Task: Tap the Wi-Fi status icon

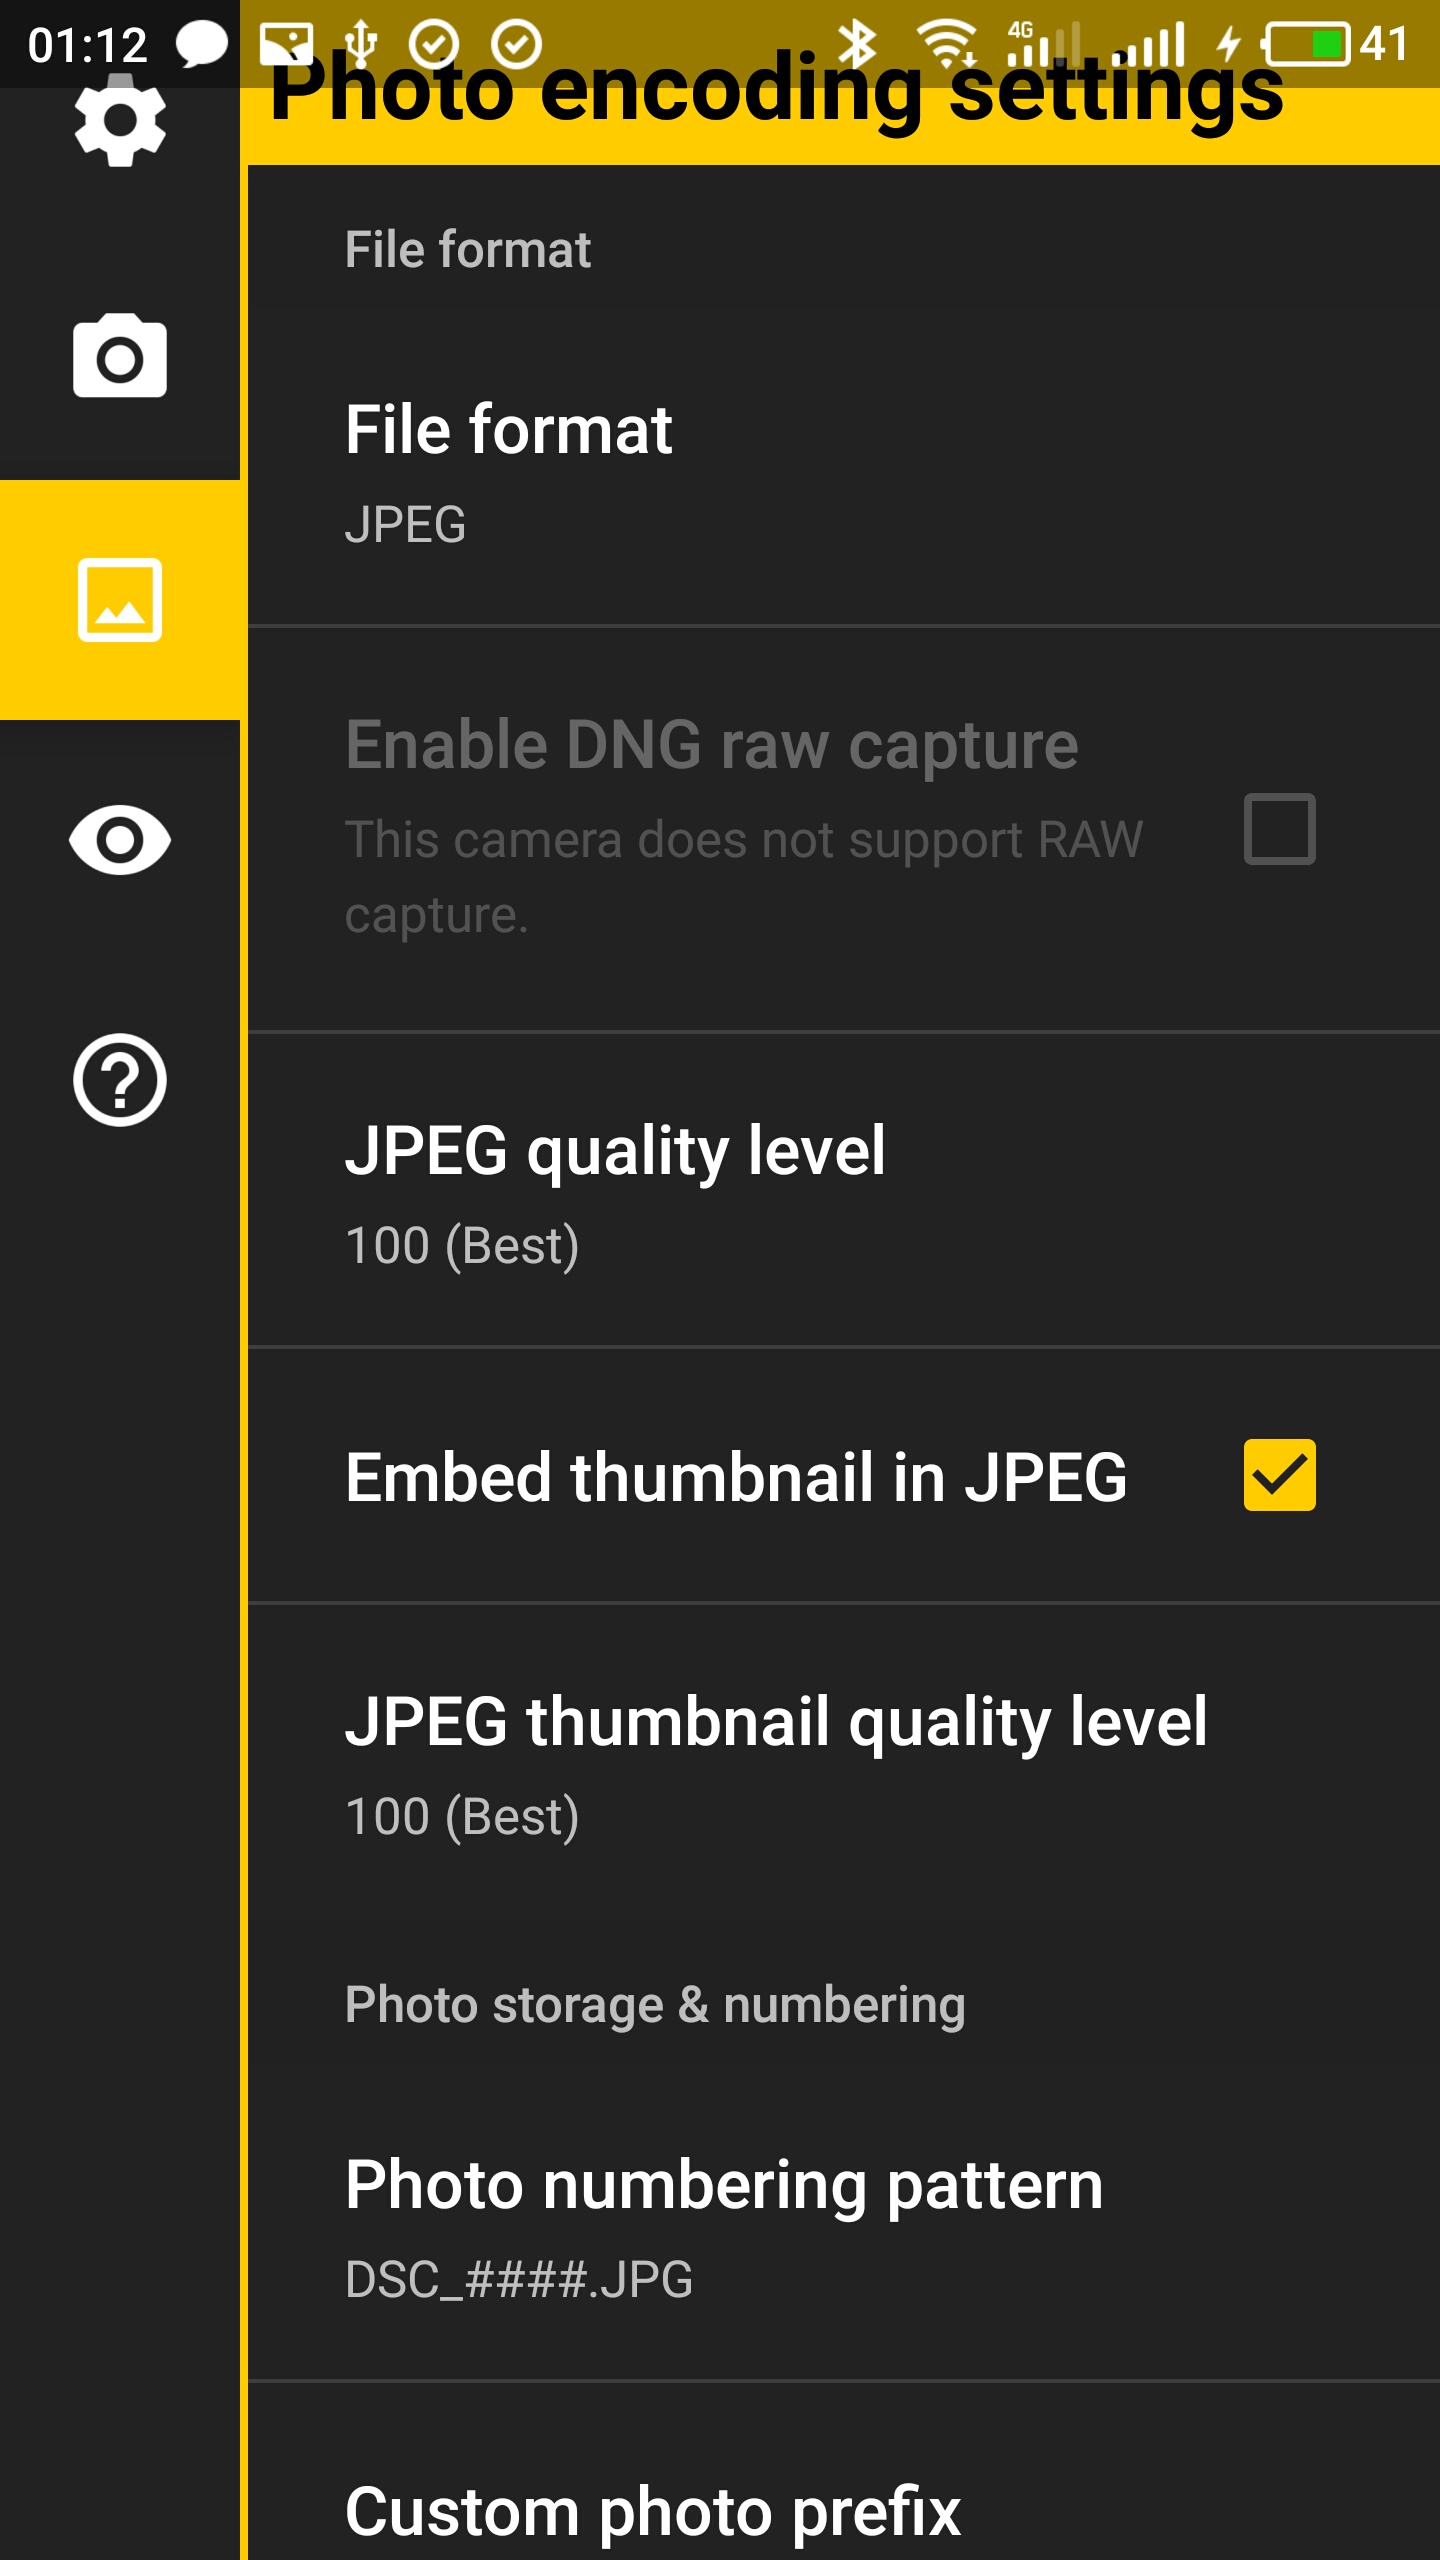Action: pos(946,44)
